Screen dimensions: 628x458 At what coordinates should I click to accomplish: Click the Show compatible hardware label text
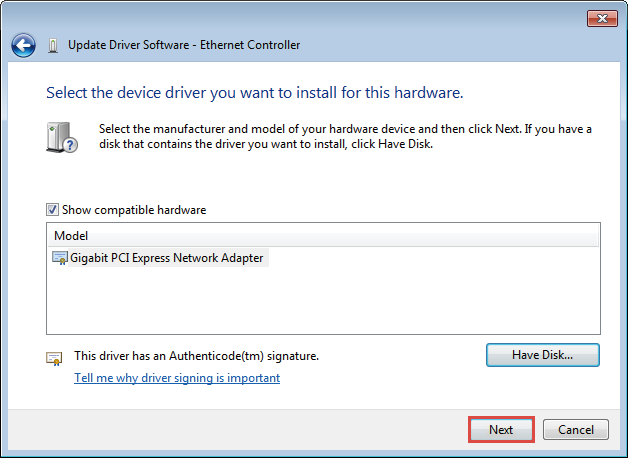(134, 210)
